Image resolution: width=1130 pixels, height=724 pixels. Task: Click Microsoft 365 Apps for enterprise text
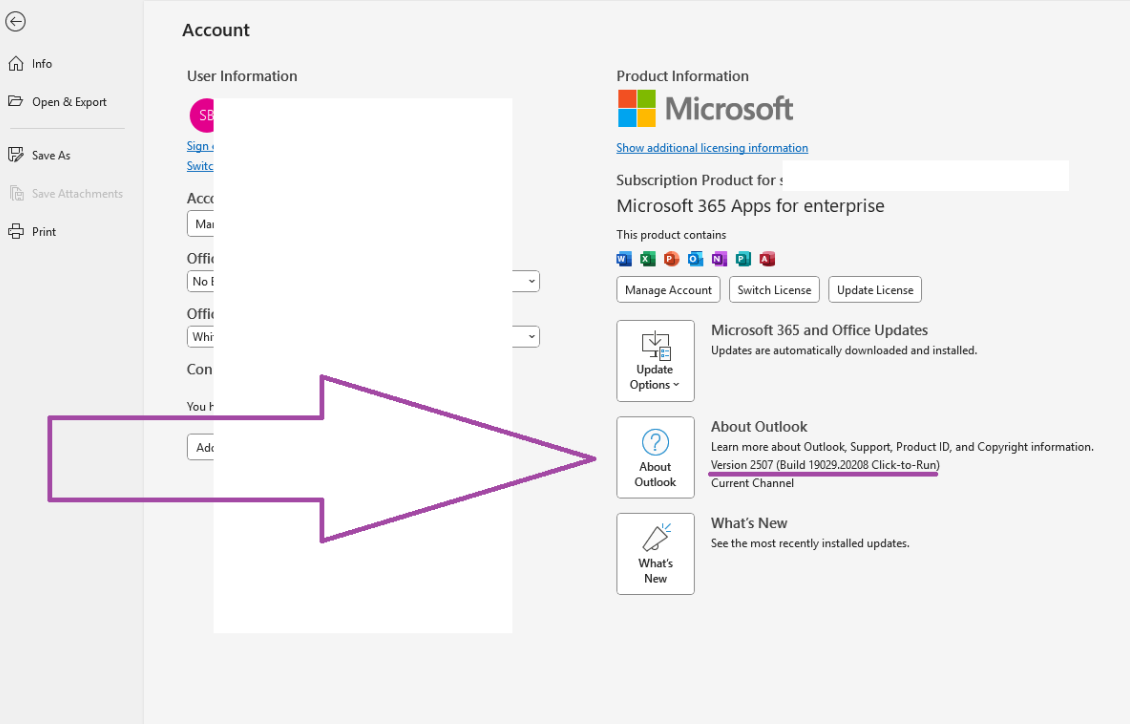point(750,206)
